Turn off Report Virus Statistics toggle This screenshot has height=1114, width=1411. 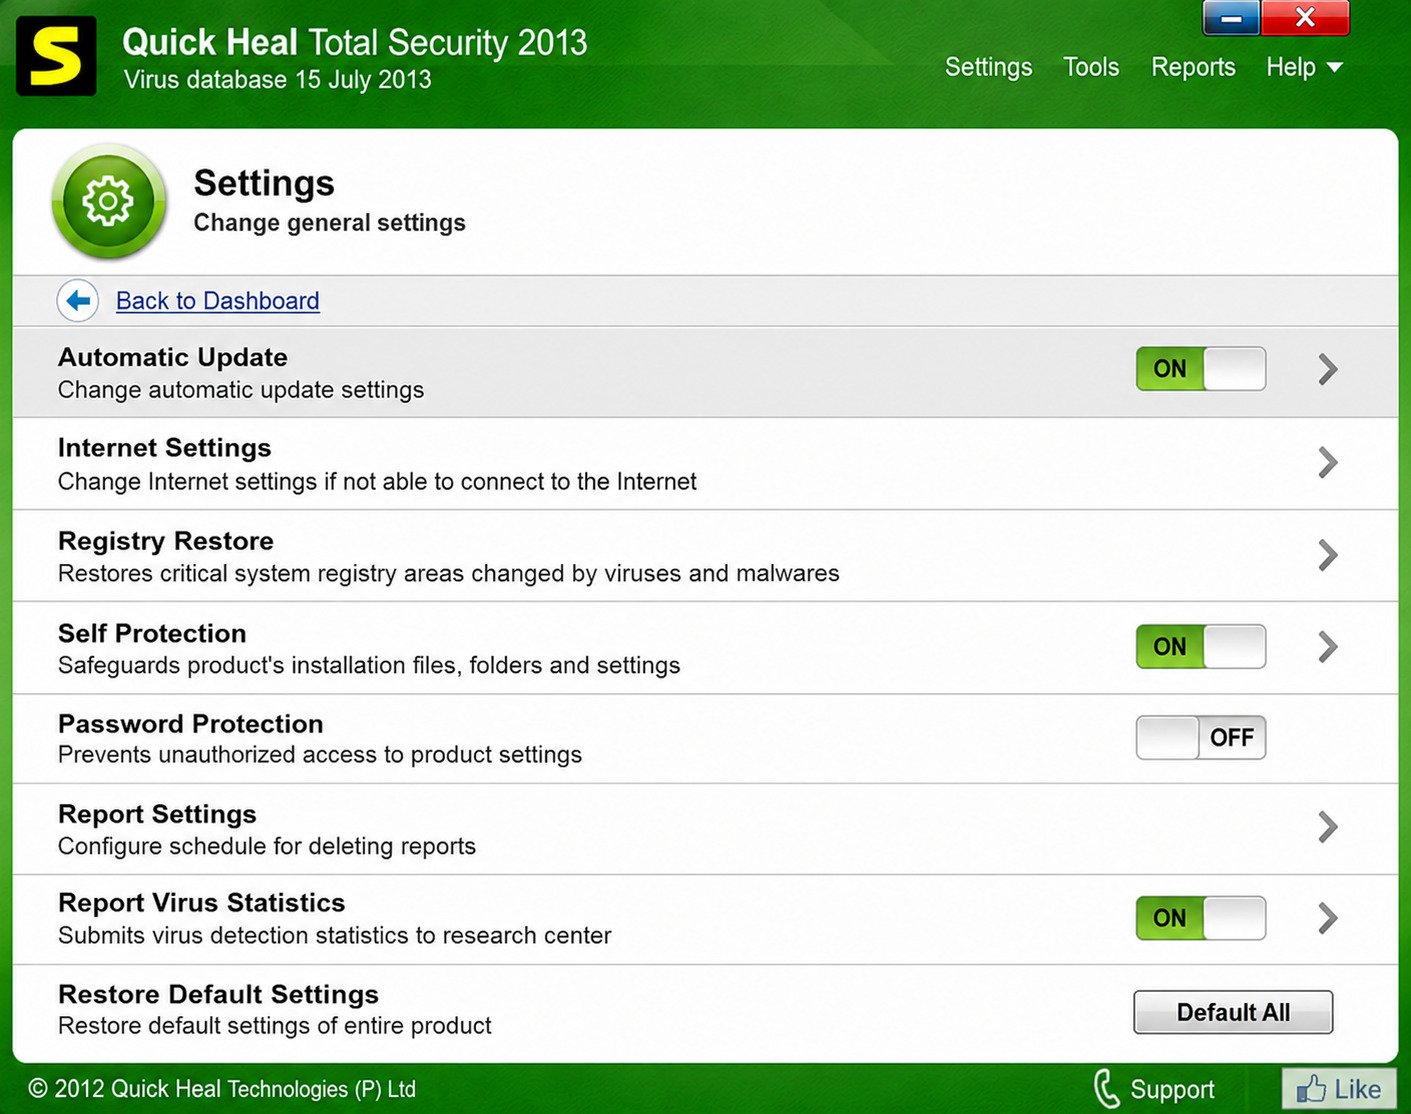(1201, 918)
